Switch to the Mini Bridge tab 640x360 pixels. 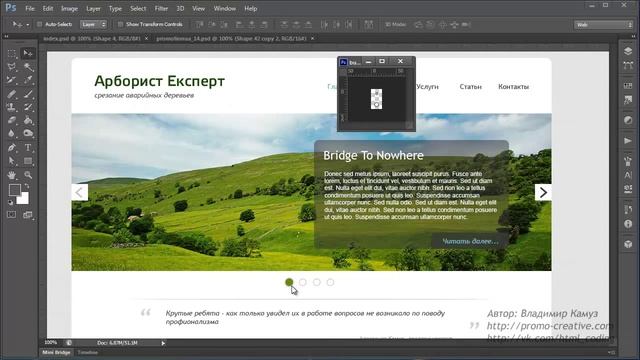[x=56, y=352]
